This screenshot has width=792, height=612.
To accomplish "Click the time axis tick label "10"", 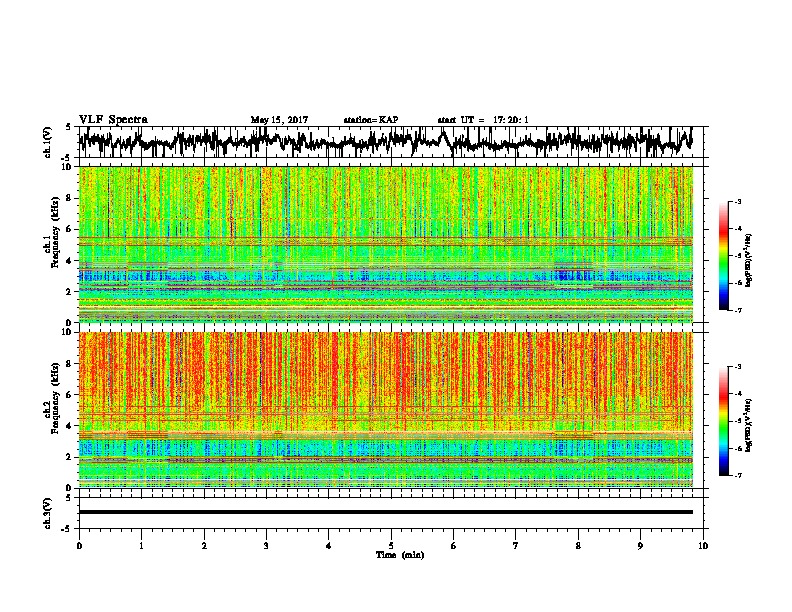I will point(703,546).
